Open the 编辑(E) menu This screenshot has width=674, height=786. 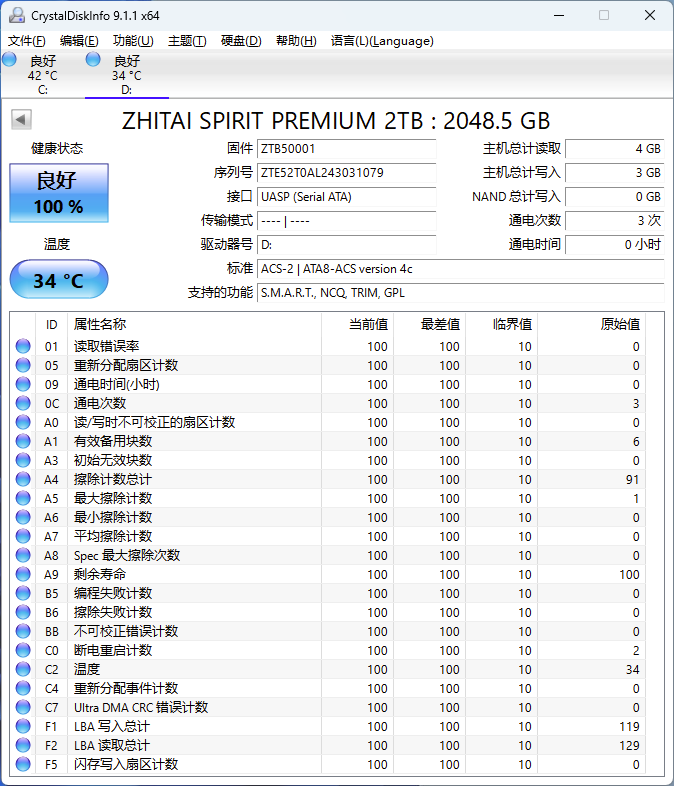pos(79,41)
